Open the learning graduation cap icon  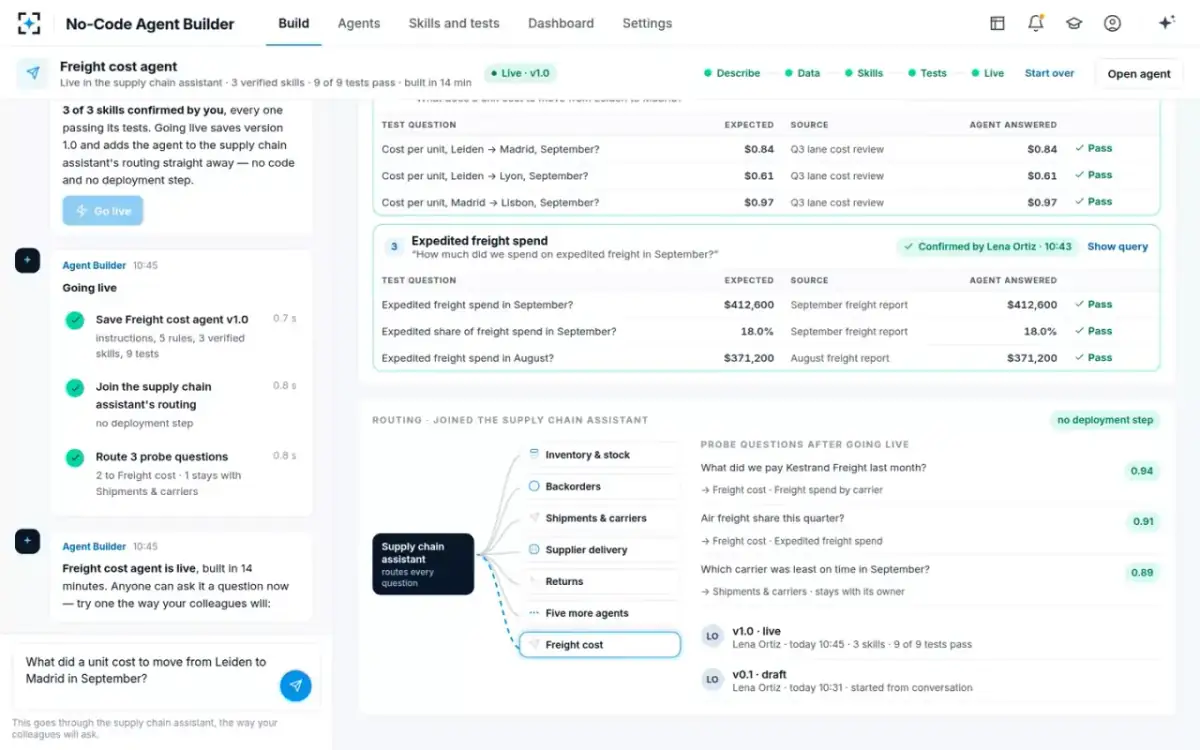tap(1074, 23)
